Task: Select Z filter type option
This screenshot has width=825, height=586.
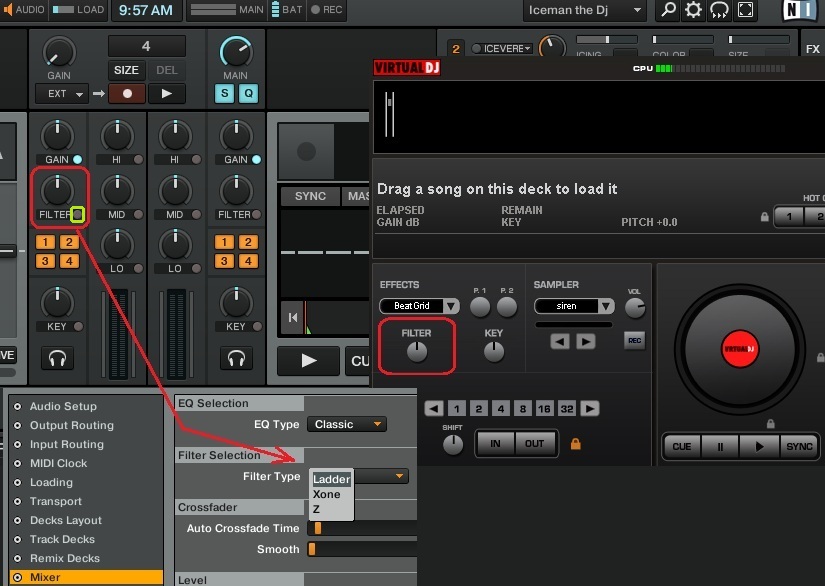Action: (x=316, y=509)
